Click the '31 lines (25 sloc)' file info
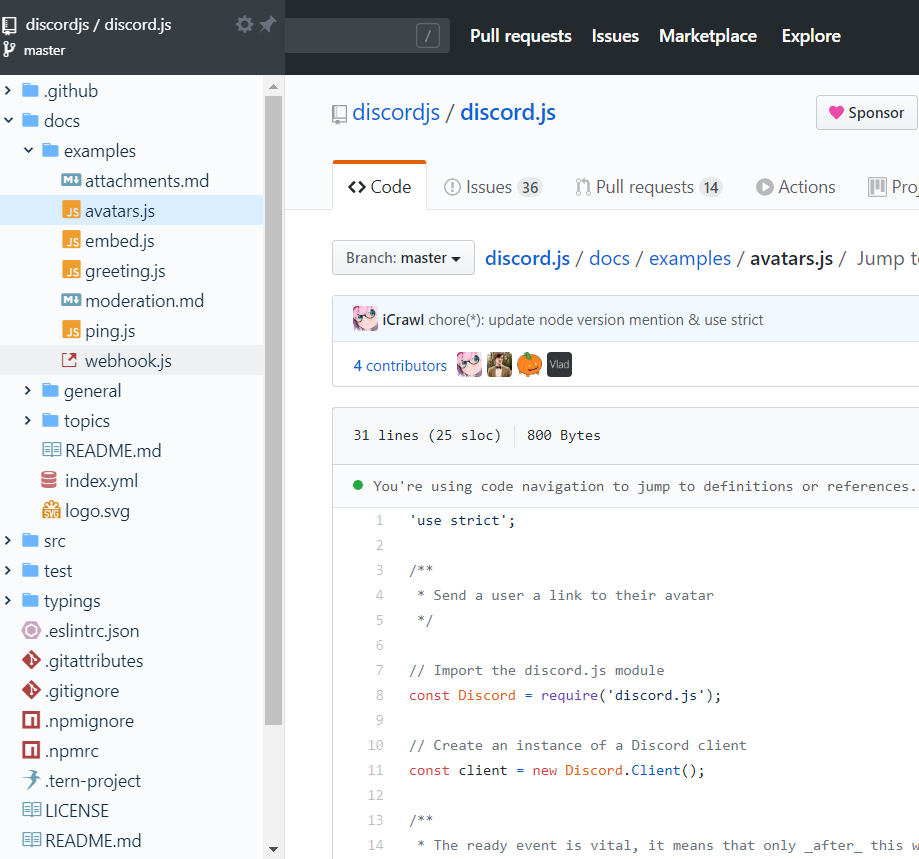 427,435
